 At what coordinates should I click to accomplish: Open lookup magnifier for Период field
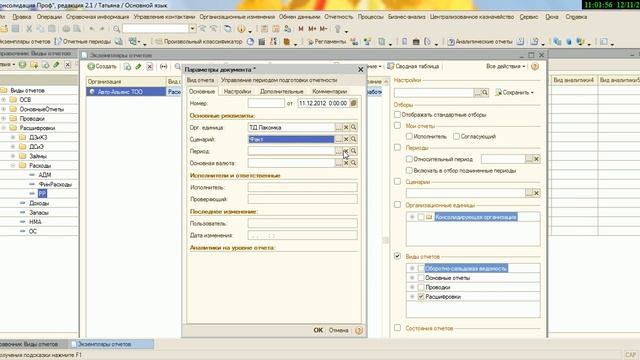point(354,151)
